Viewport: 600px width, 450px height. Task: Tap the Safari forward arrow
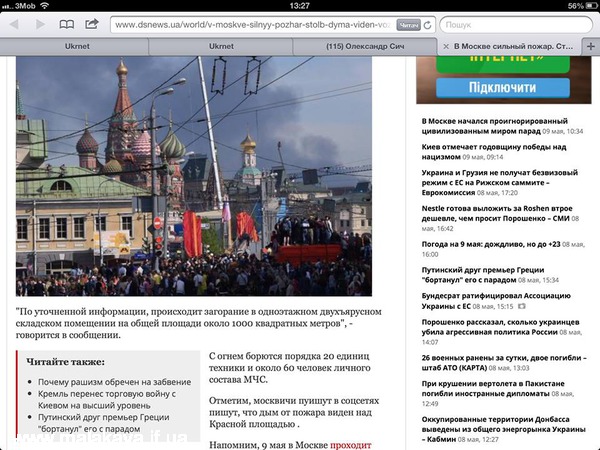(x=40, y=24)
